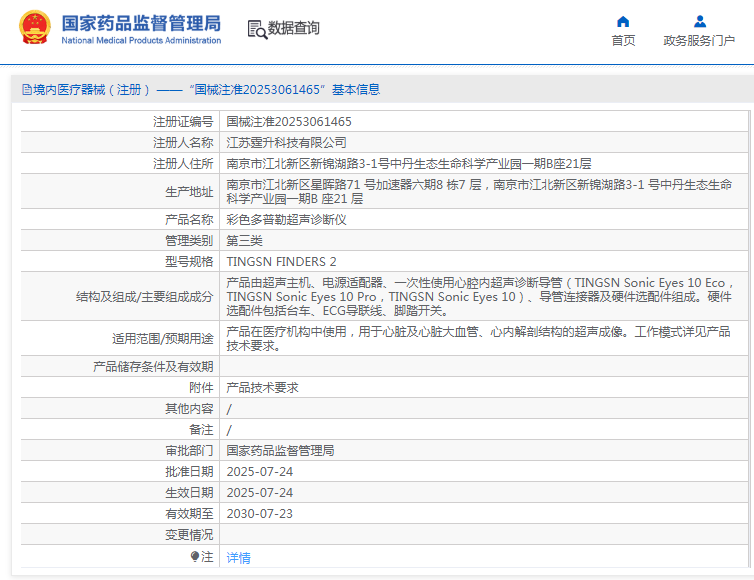The width and height of the screenshot is (754, 580).
Task: Click the 注册人住所 row label
Action: (183, 164)
